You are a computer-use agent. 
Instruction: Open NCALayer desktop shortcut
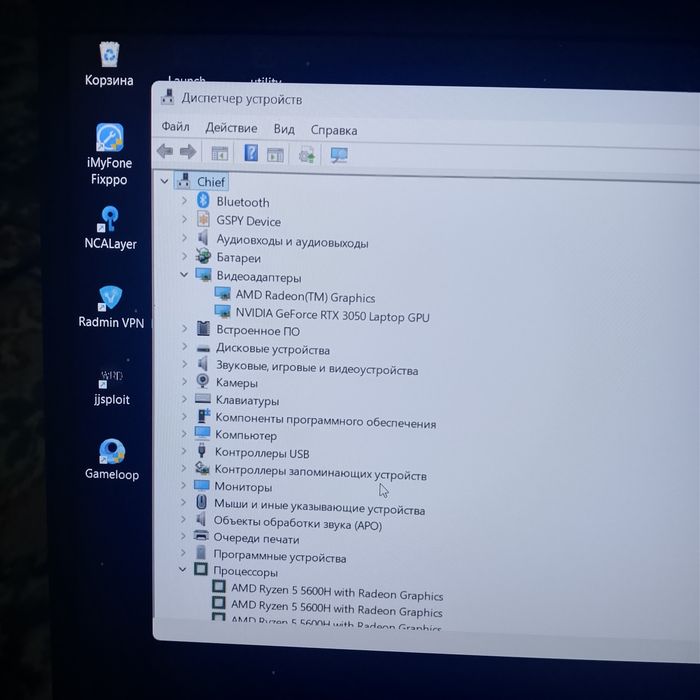110,228
